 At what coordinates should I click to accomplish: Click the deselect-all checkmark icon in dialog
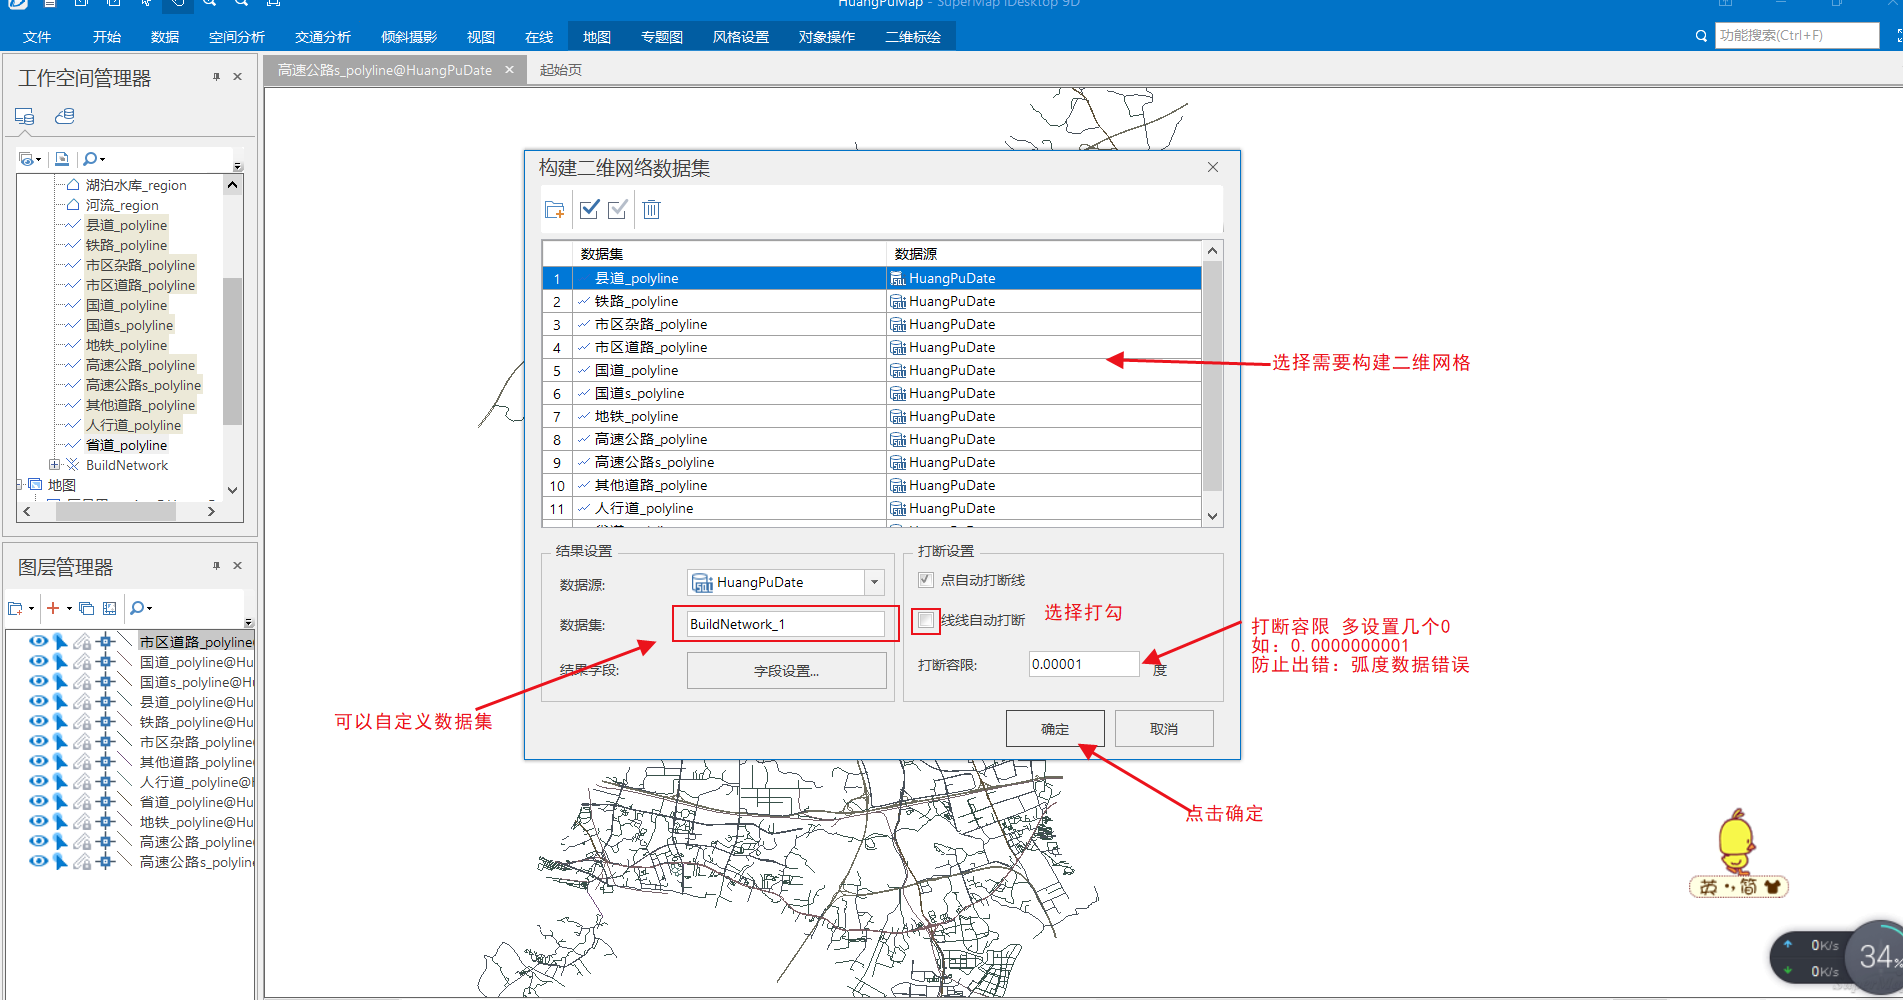[617, 209]
